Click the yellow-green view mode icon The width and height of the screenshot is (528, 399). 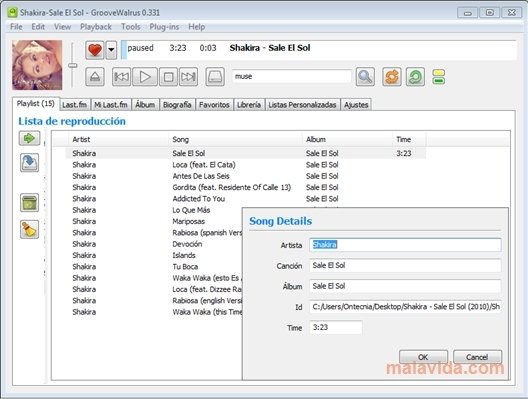[439, 77]
